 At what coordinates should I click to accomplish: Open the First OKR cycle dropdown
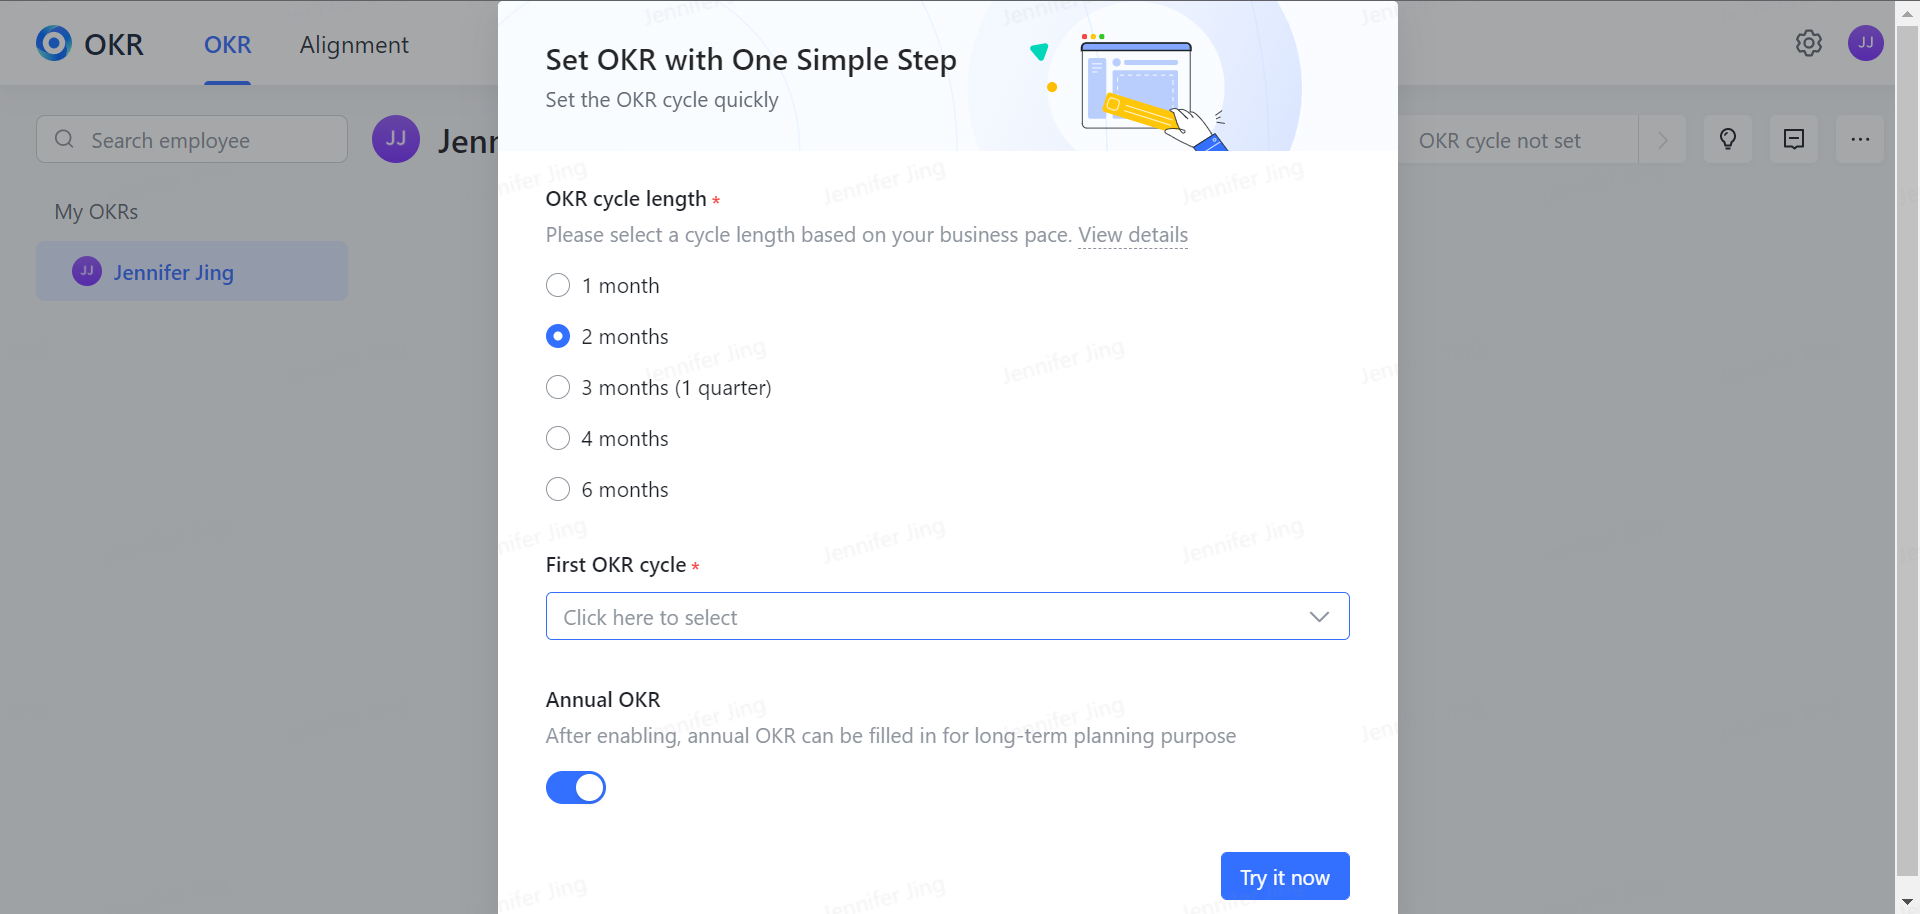pos(947,616)
